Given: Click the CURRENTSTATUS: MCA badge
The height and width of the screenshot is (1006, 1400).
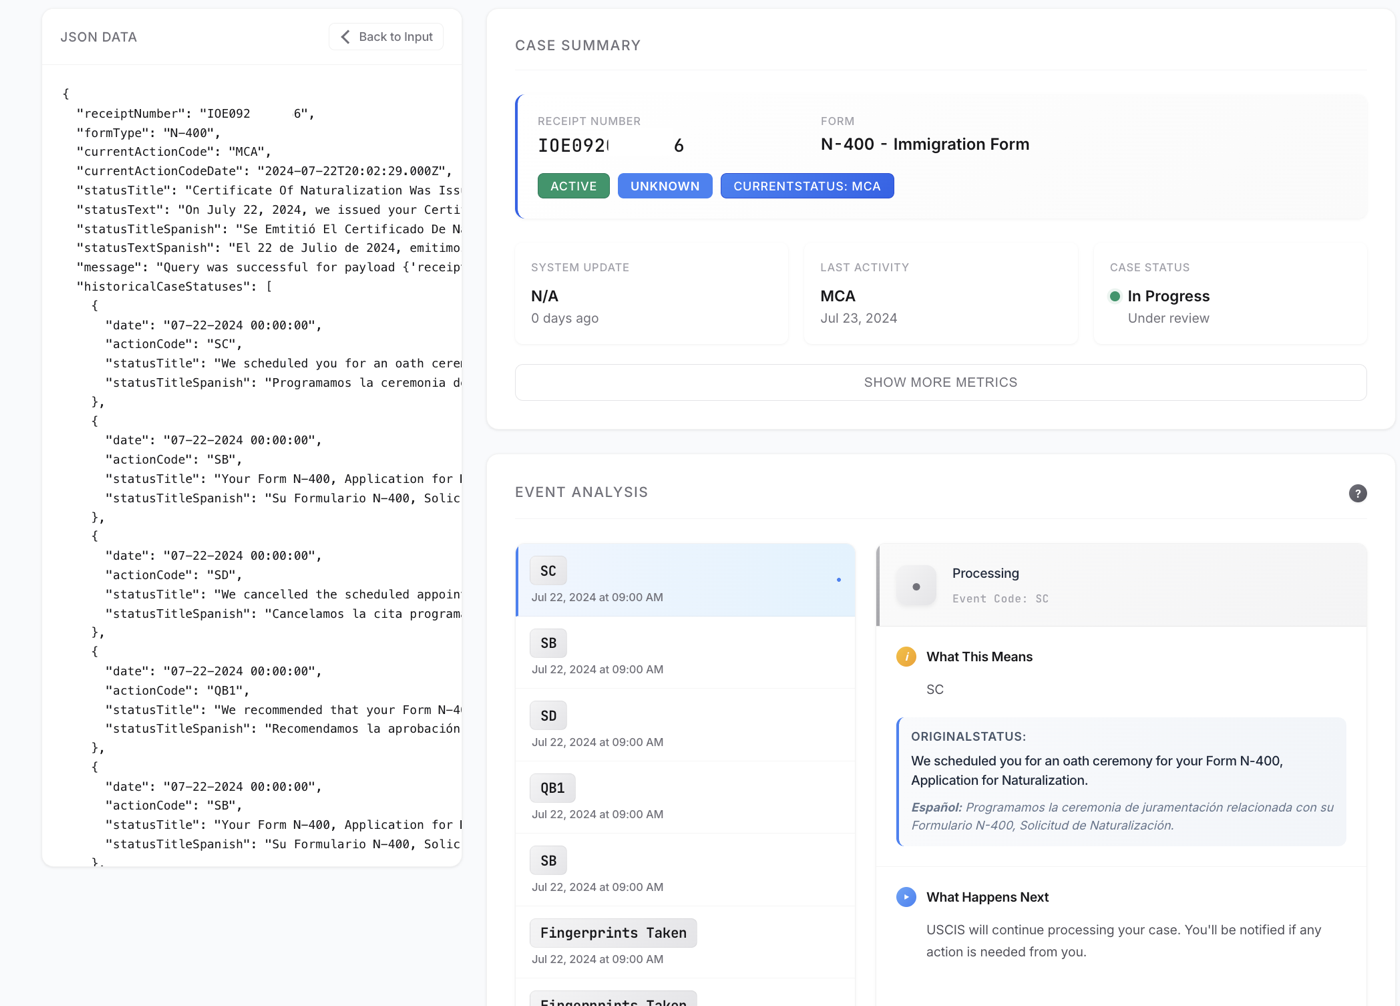Looking at the screenshot, I should [x=807, y=186].
